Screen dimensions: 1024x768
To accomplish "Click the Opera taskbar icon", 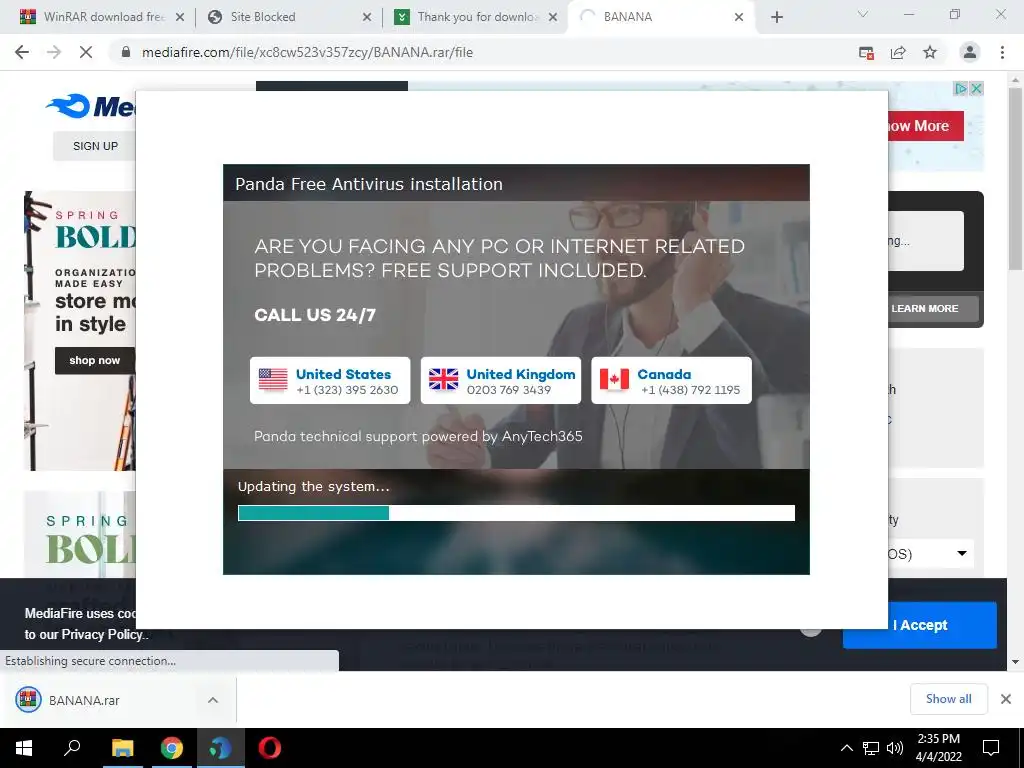I will coord(269,748).
